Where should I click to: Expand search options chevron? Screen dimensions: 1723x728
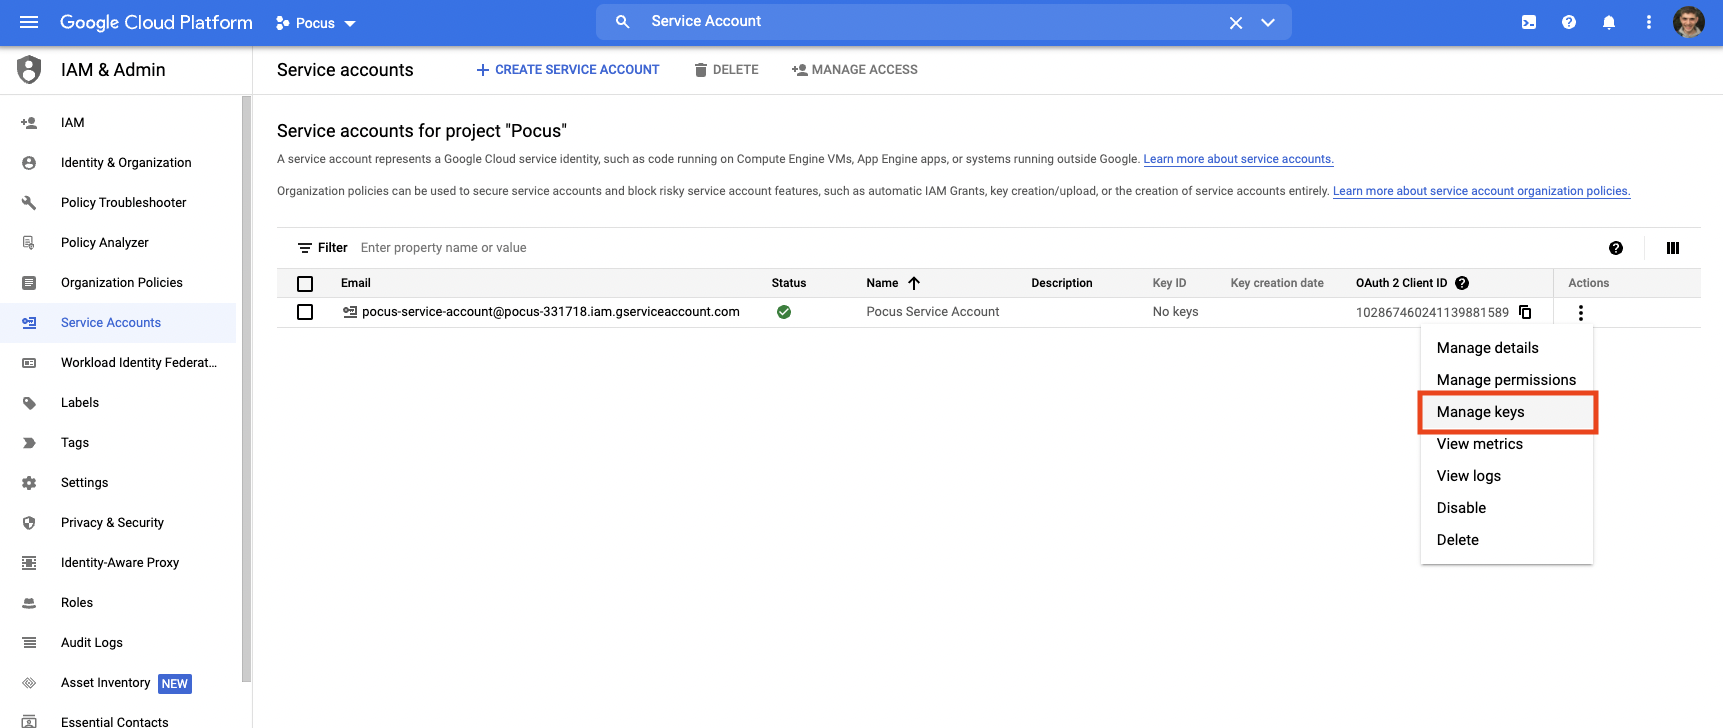pos(1268,23)
